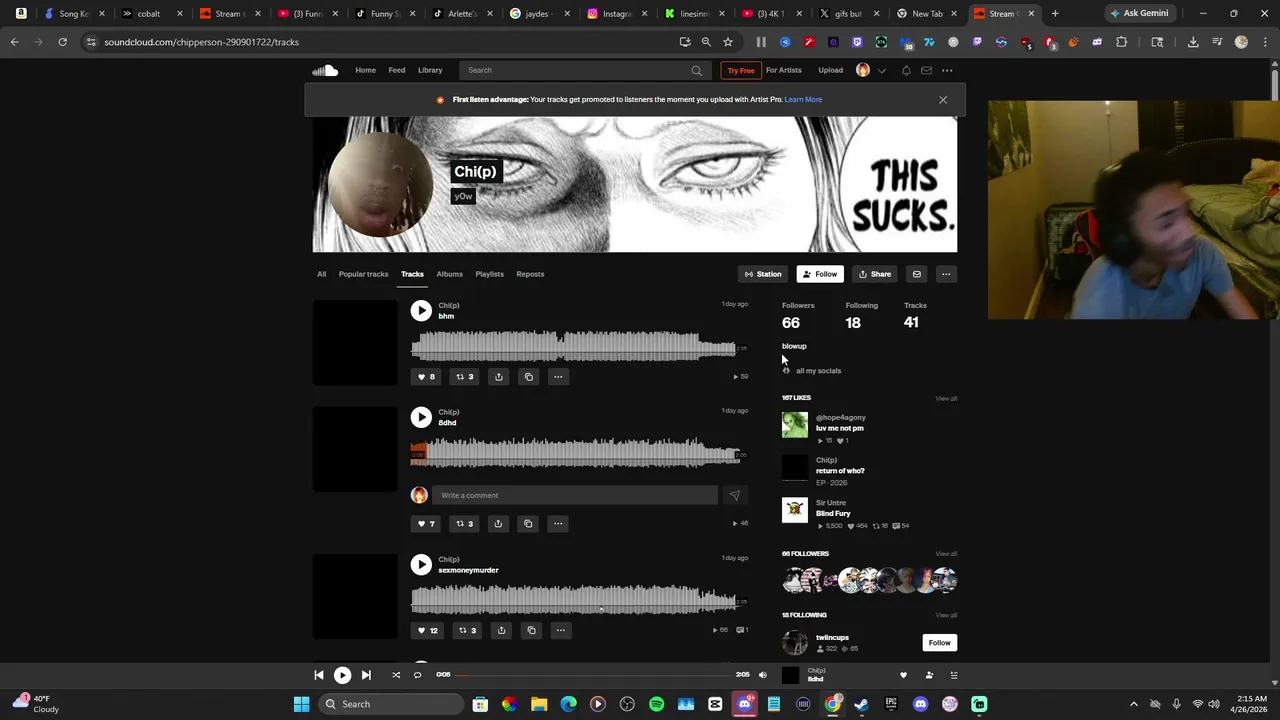View all 66 followers
The image size is (1280, 720).
point(946,554)
